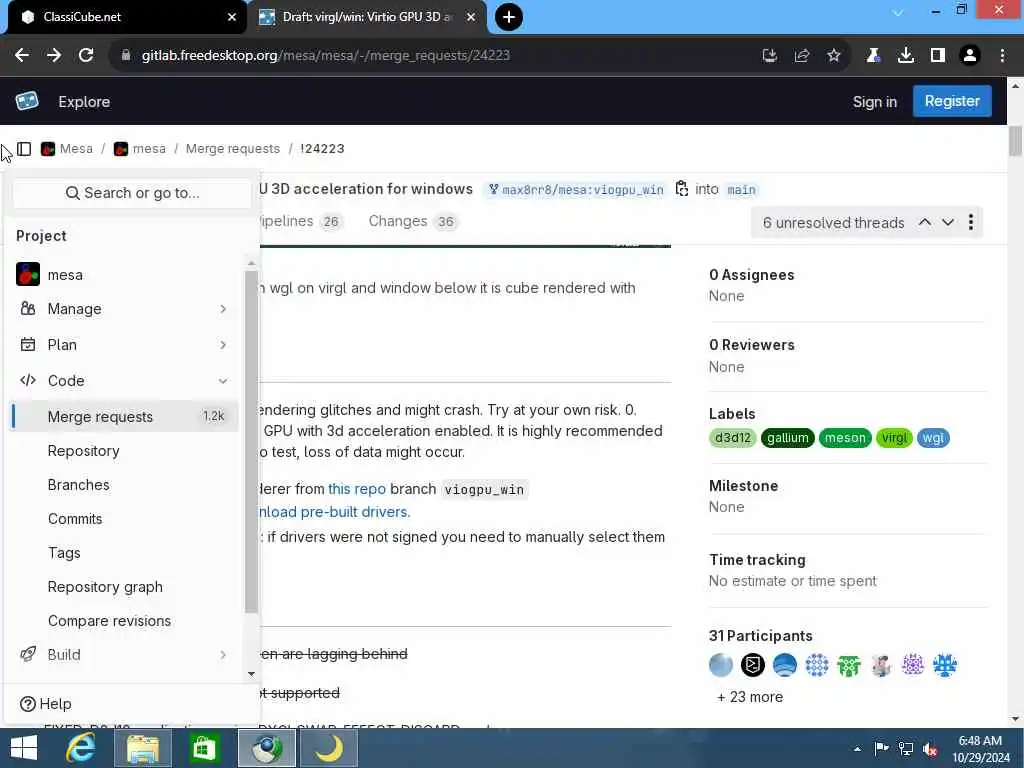The height and width of the screenshot is (768, 1024).
Task: Click the network tray icon
Action: click(x=906, y=748)
